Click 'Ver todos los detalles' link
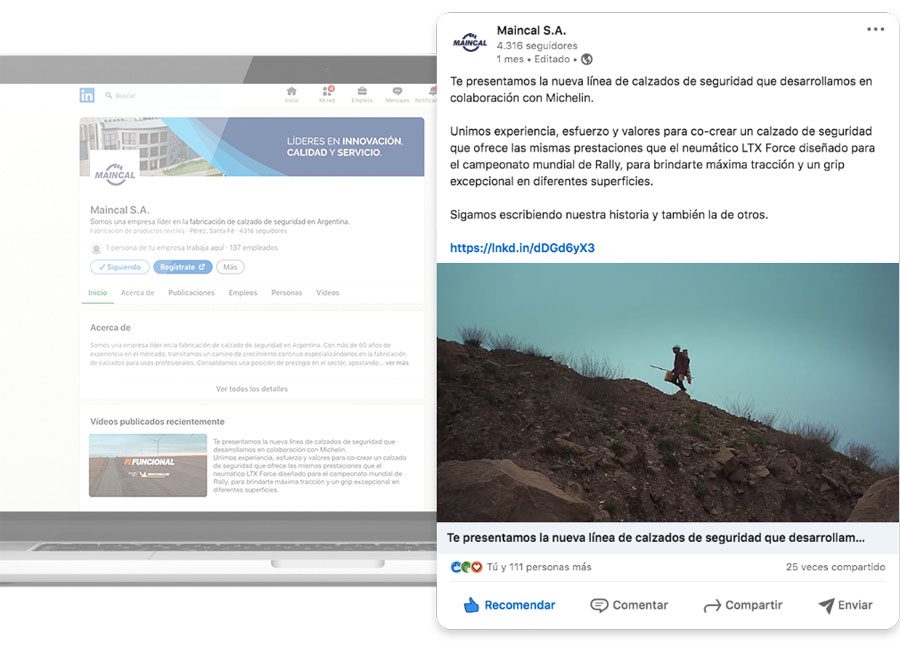Viewport: 900px width, 647px height. tap(252, 389)
